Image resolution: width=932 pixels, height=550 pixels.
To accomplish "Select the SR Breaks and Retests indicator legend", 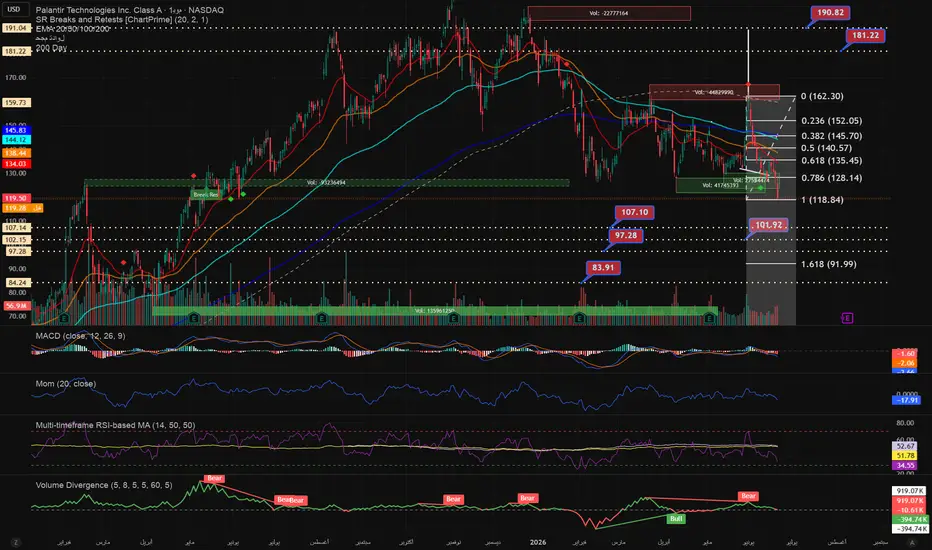I will pos(122,20).
